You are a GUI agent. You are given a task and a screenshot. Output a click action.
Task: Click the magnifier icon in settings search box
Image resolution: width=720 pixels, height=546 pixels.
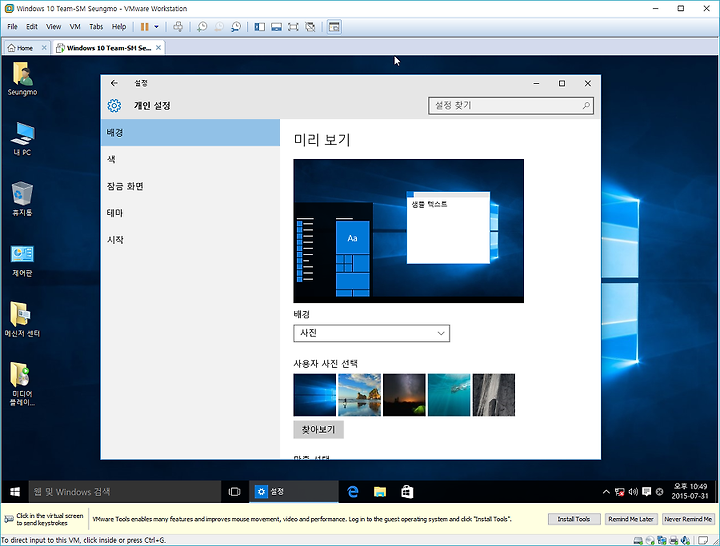[x=586, y=106]
